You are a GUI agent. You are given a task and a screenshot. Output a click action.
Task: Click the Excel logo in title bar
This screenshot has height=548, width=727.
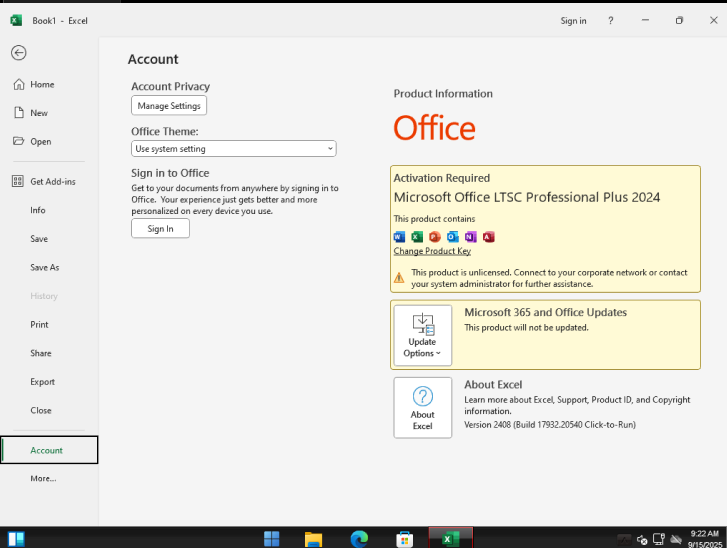pyautogui.click(x=16, y=20)
